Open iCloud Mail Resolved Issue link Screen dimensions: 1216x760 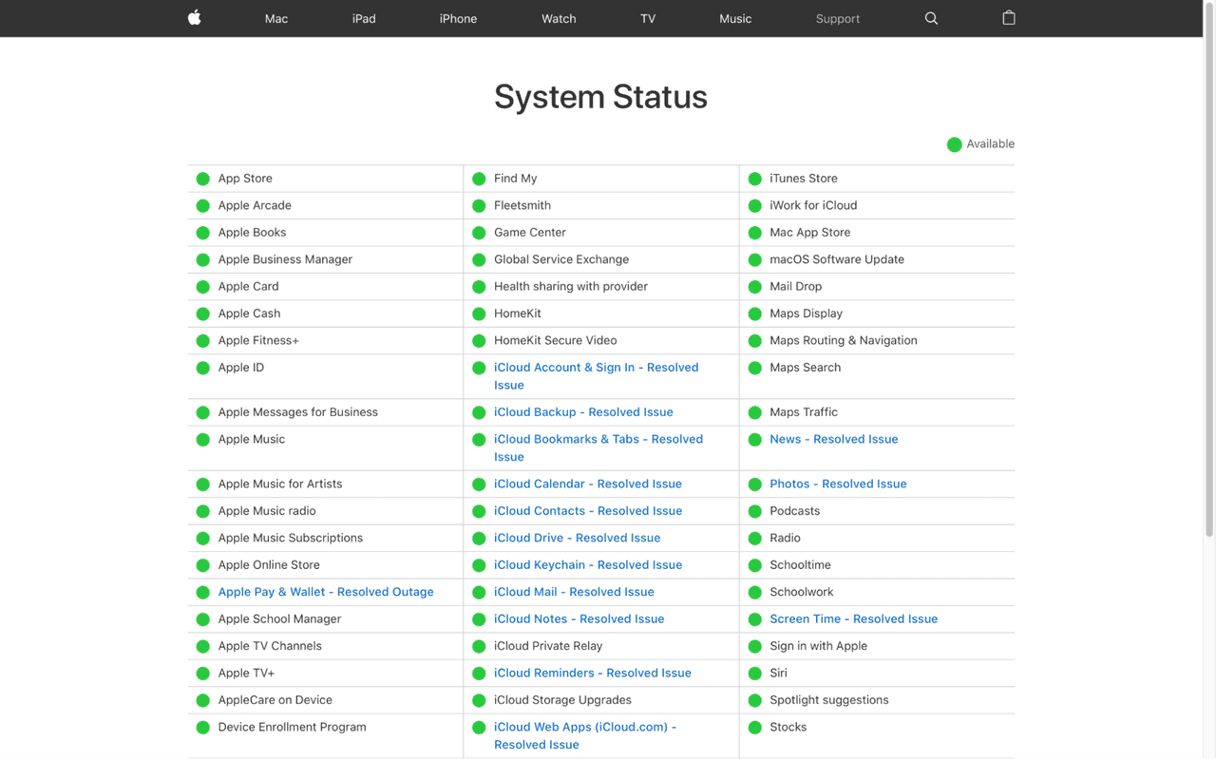[x=573, y=592]
